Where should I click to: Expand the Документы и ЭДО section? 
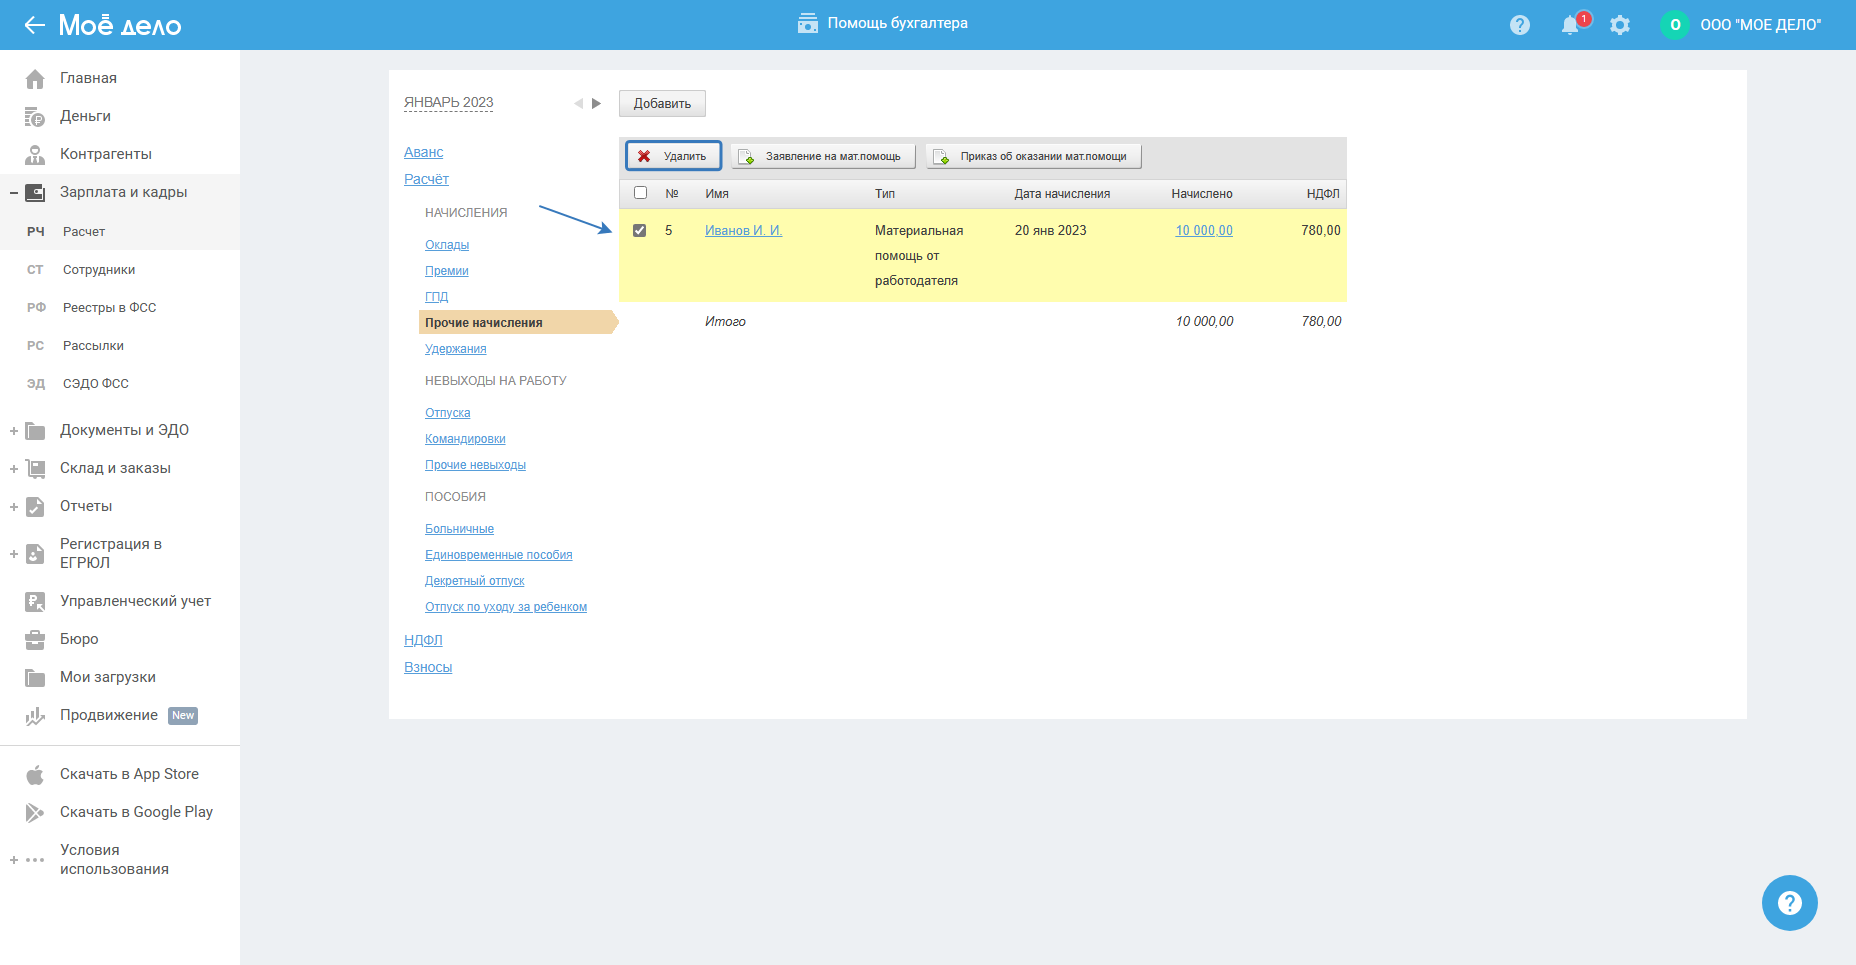pos(14,431)
